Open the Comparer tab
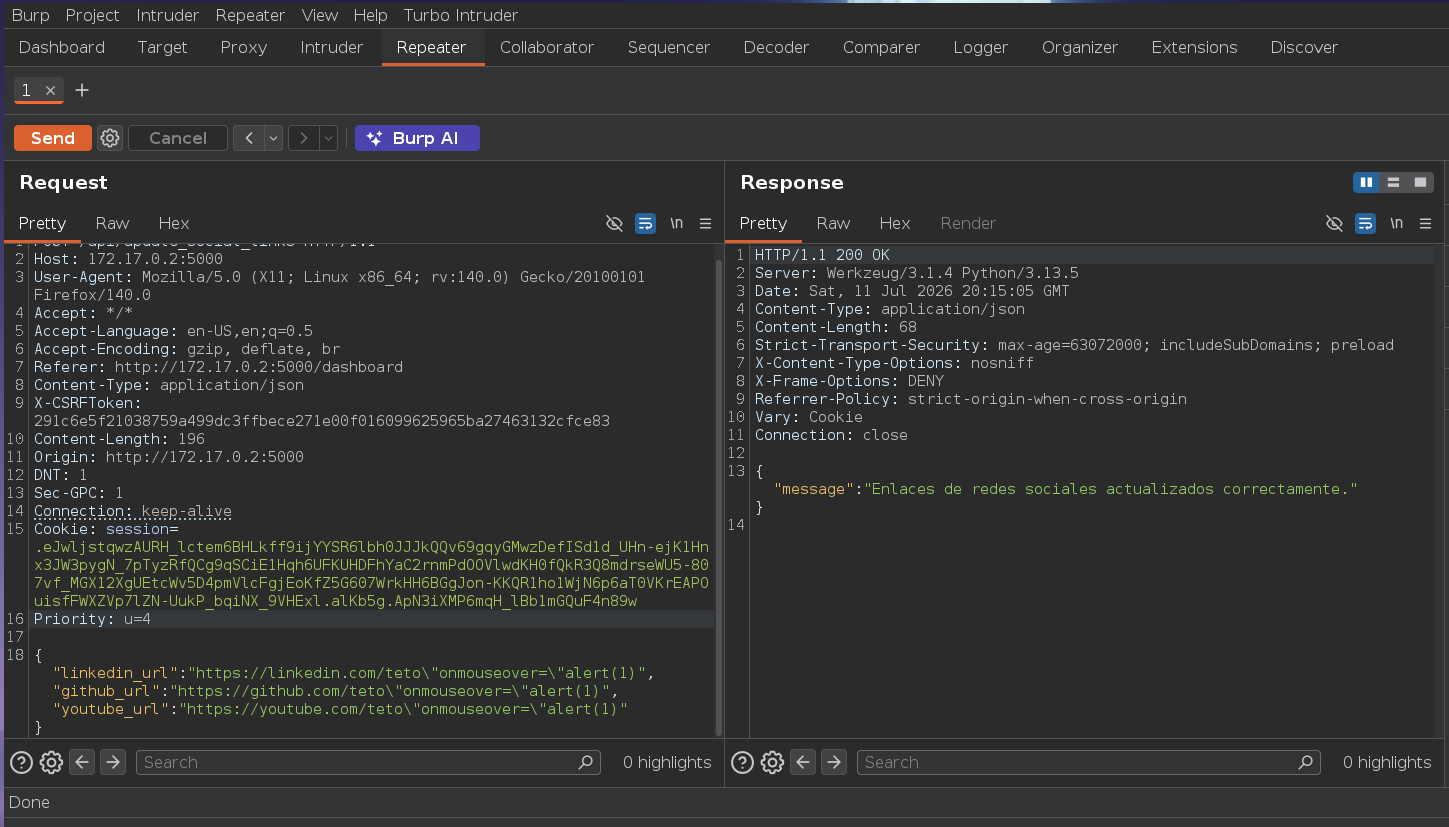1449x827 pixels. 881,47
